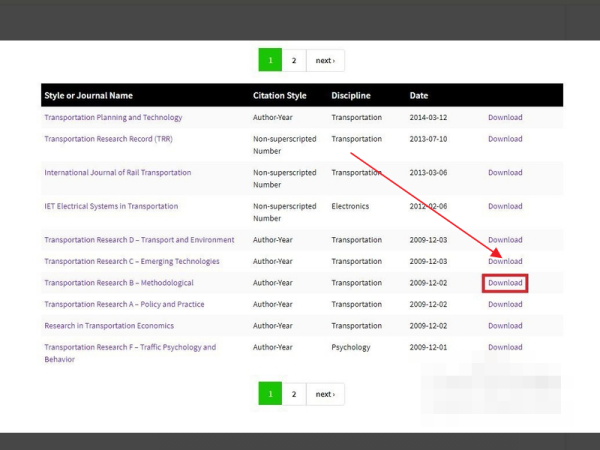Open IET Electrical Systems in Transportation
The height and width of the screenshot is (450, 600).
(x=111, y=206)
